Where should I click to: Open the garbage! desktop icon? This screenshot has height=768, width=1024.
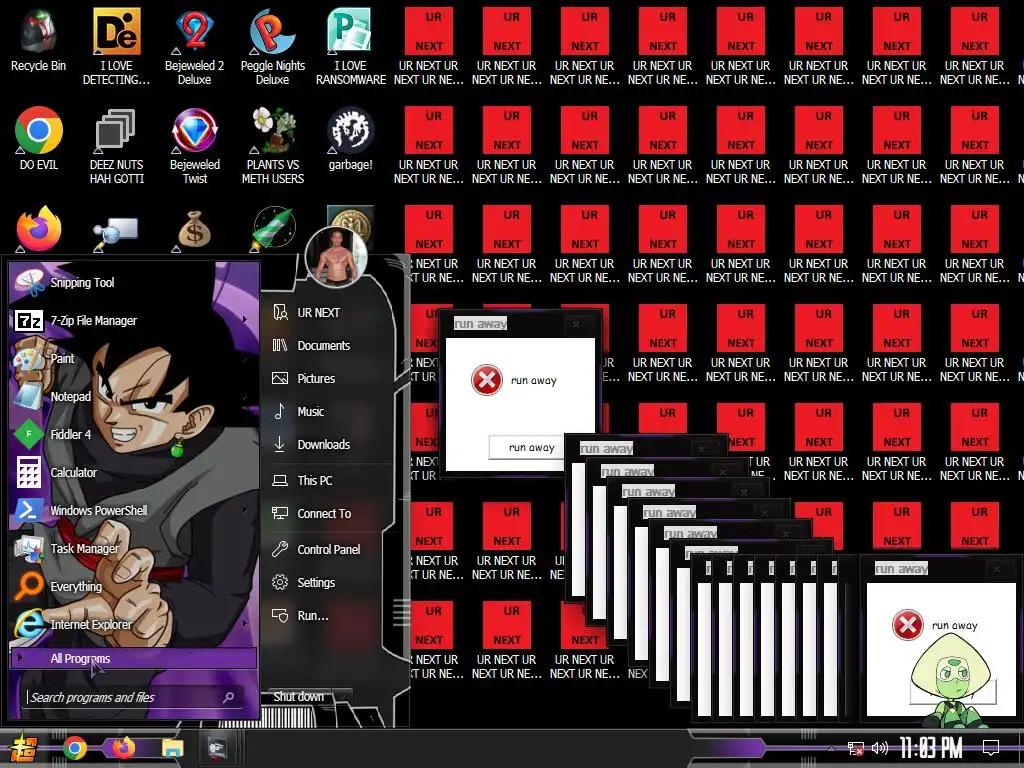click(351, 138)
